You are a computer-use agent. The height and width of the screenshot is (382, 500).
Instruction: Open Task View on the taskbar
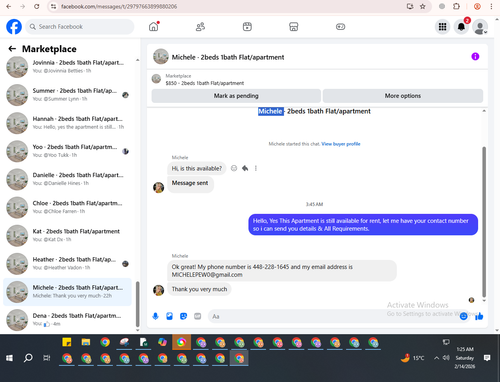click(47, 358)
